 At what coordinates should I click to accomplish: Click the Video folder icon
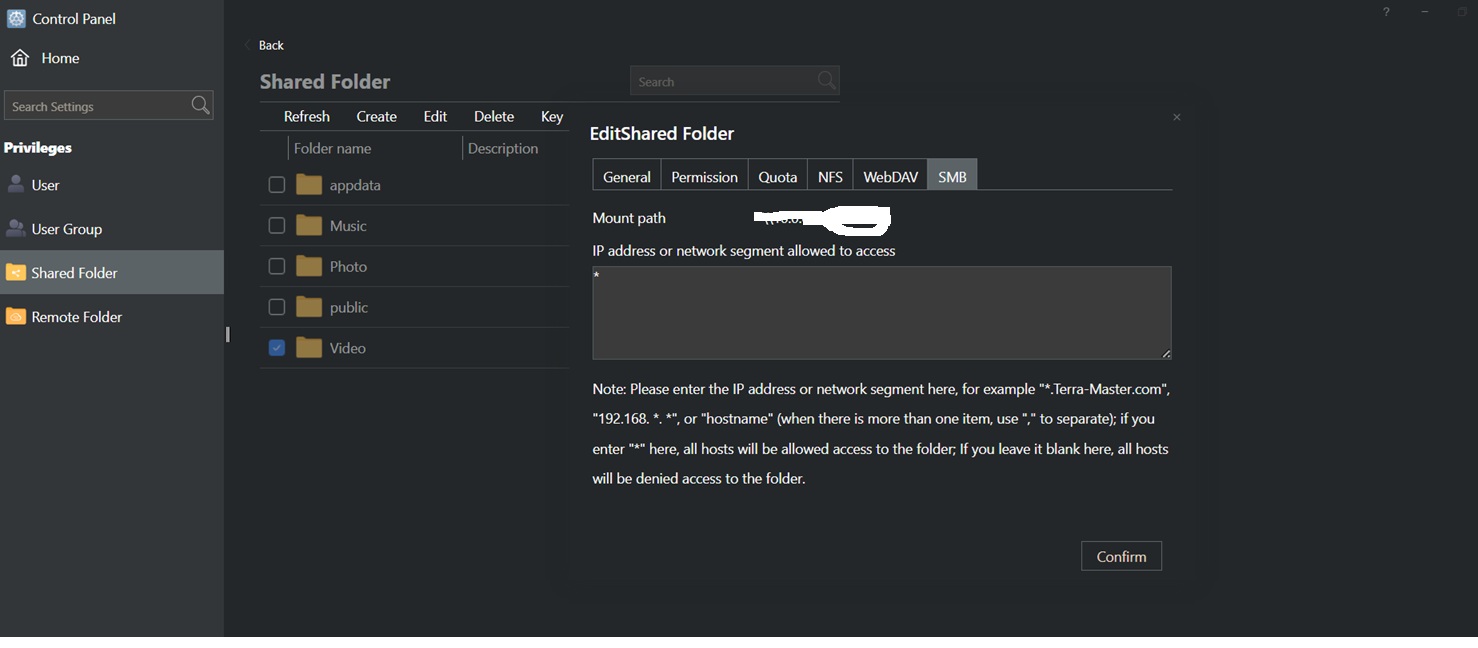[310, 348]
